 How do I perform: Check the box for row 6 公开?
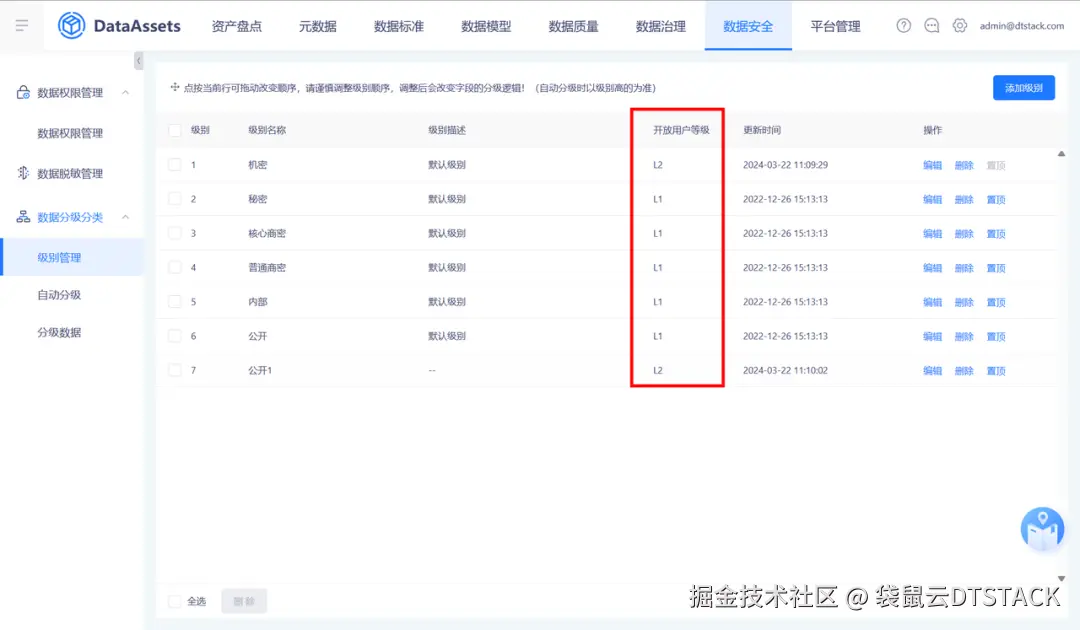pos(175,336)
